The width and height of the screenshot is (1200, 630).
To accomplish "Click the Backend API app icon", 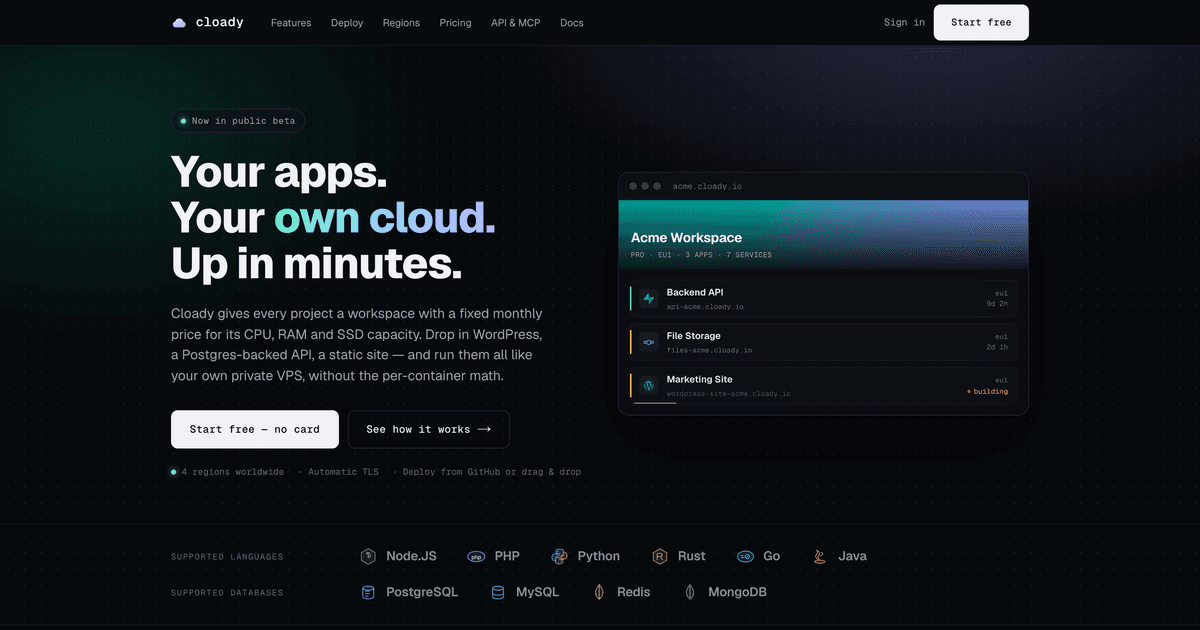I will click(x=648, y=299).
